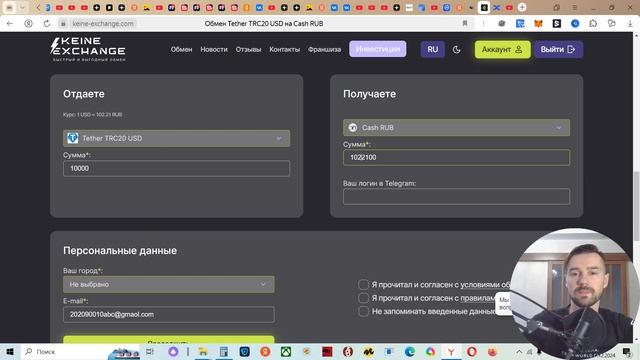This screenshot has width=640, height=360.
Task: Click the keine-exchange.com address bar
Action: 103,24
